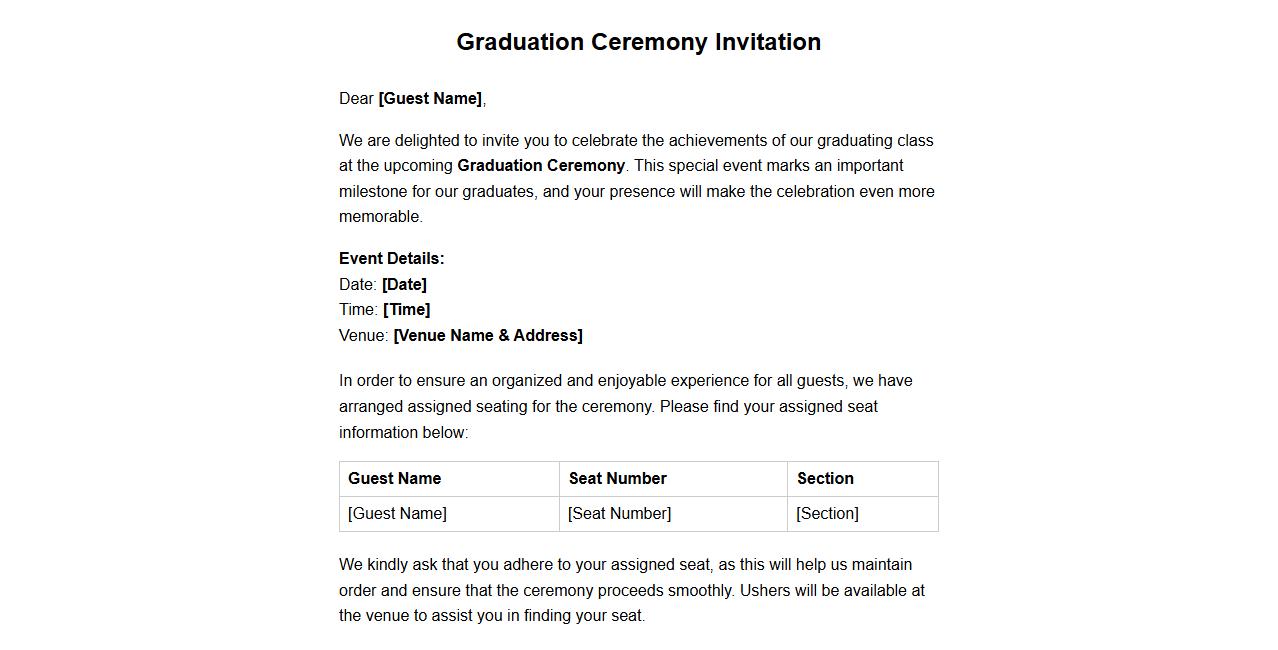Click paragraph beginning "We are delighted"
Image resolution: width=1278 pixels, height=650 pixels.
(638, 179)
